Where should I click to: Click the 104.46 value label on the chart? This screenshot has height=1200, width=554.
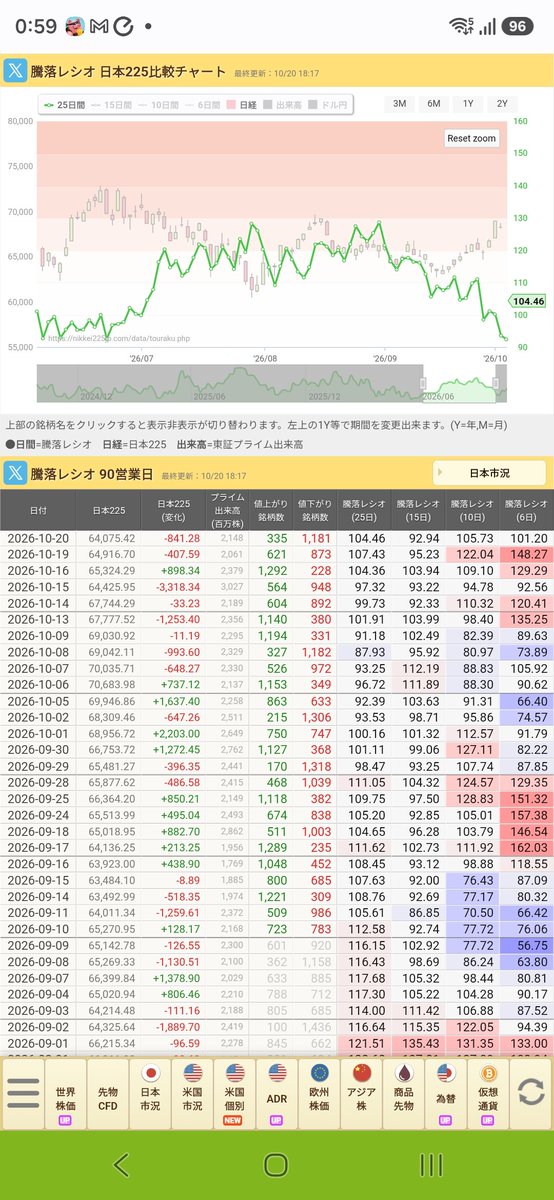[x=526, y=301]
